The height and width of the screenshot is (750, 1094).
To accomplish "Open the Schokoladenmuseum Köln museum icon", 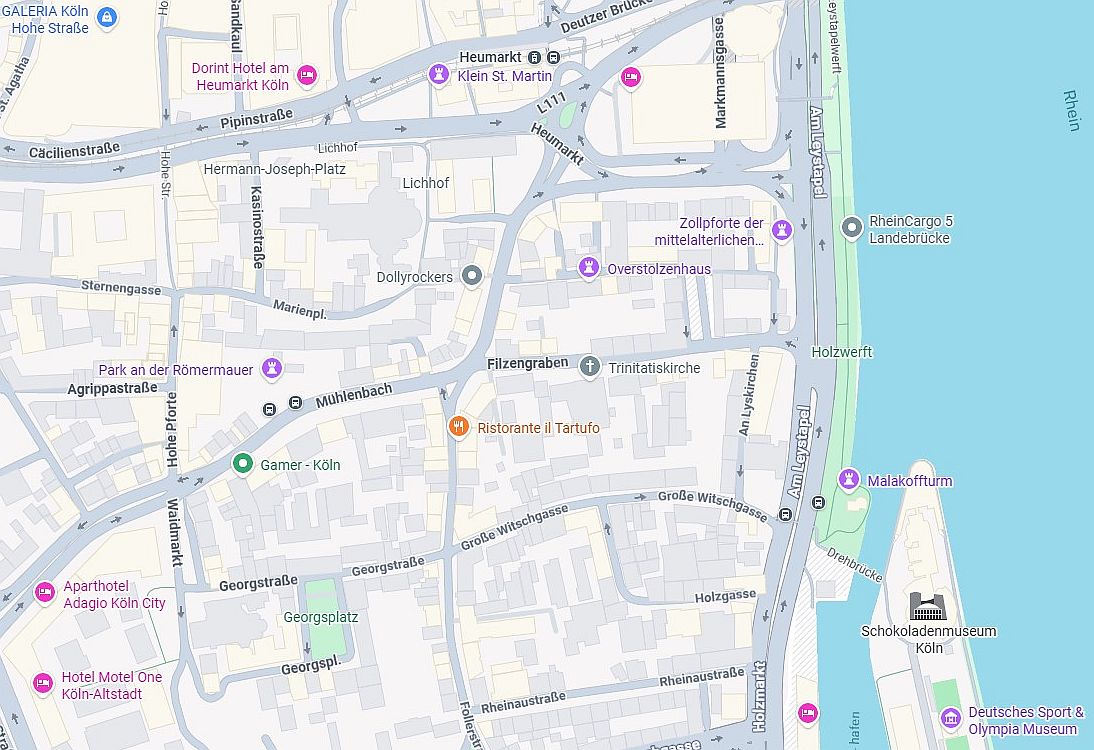I will click(928, 606).
